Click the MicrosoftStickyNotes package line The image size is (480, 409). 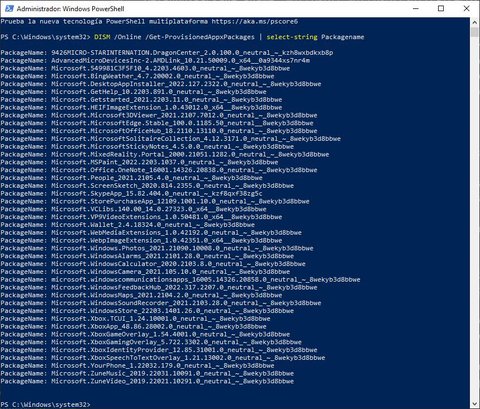click(x=147, y=147)
